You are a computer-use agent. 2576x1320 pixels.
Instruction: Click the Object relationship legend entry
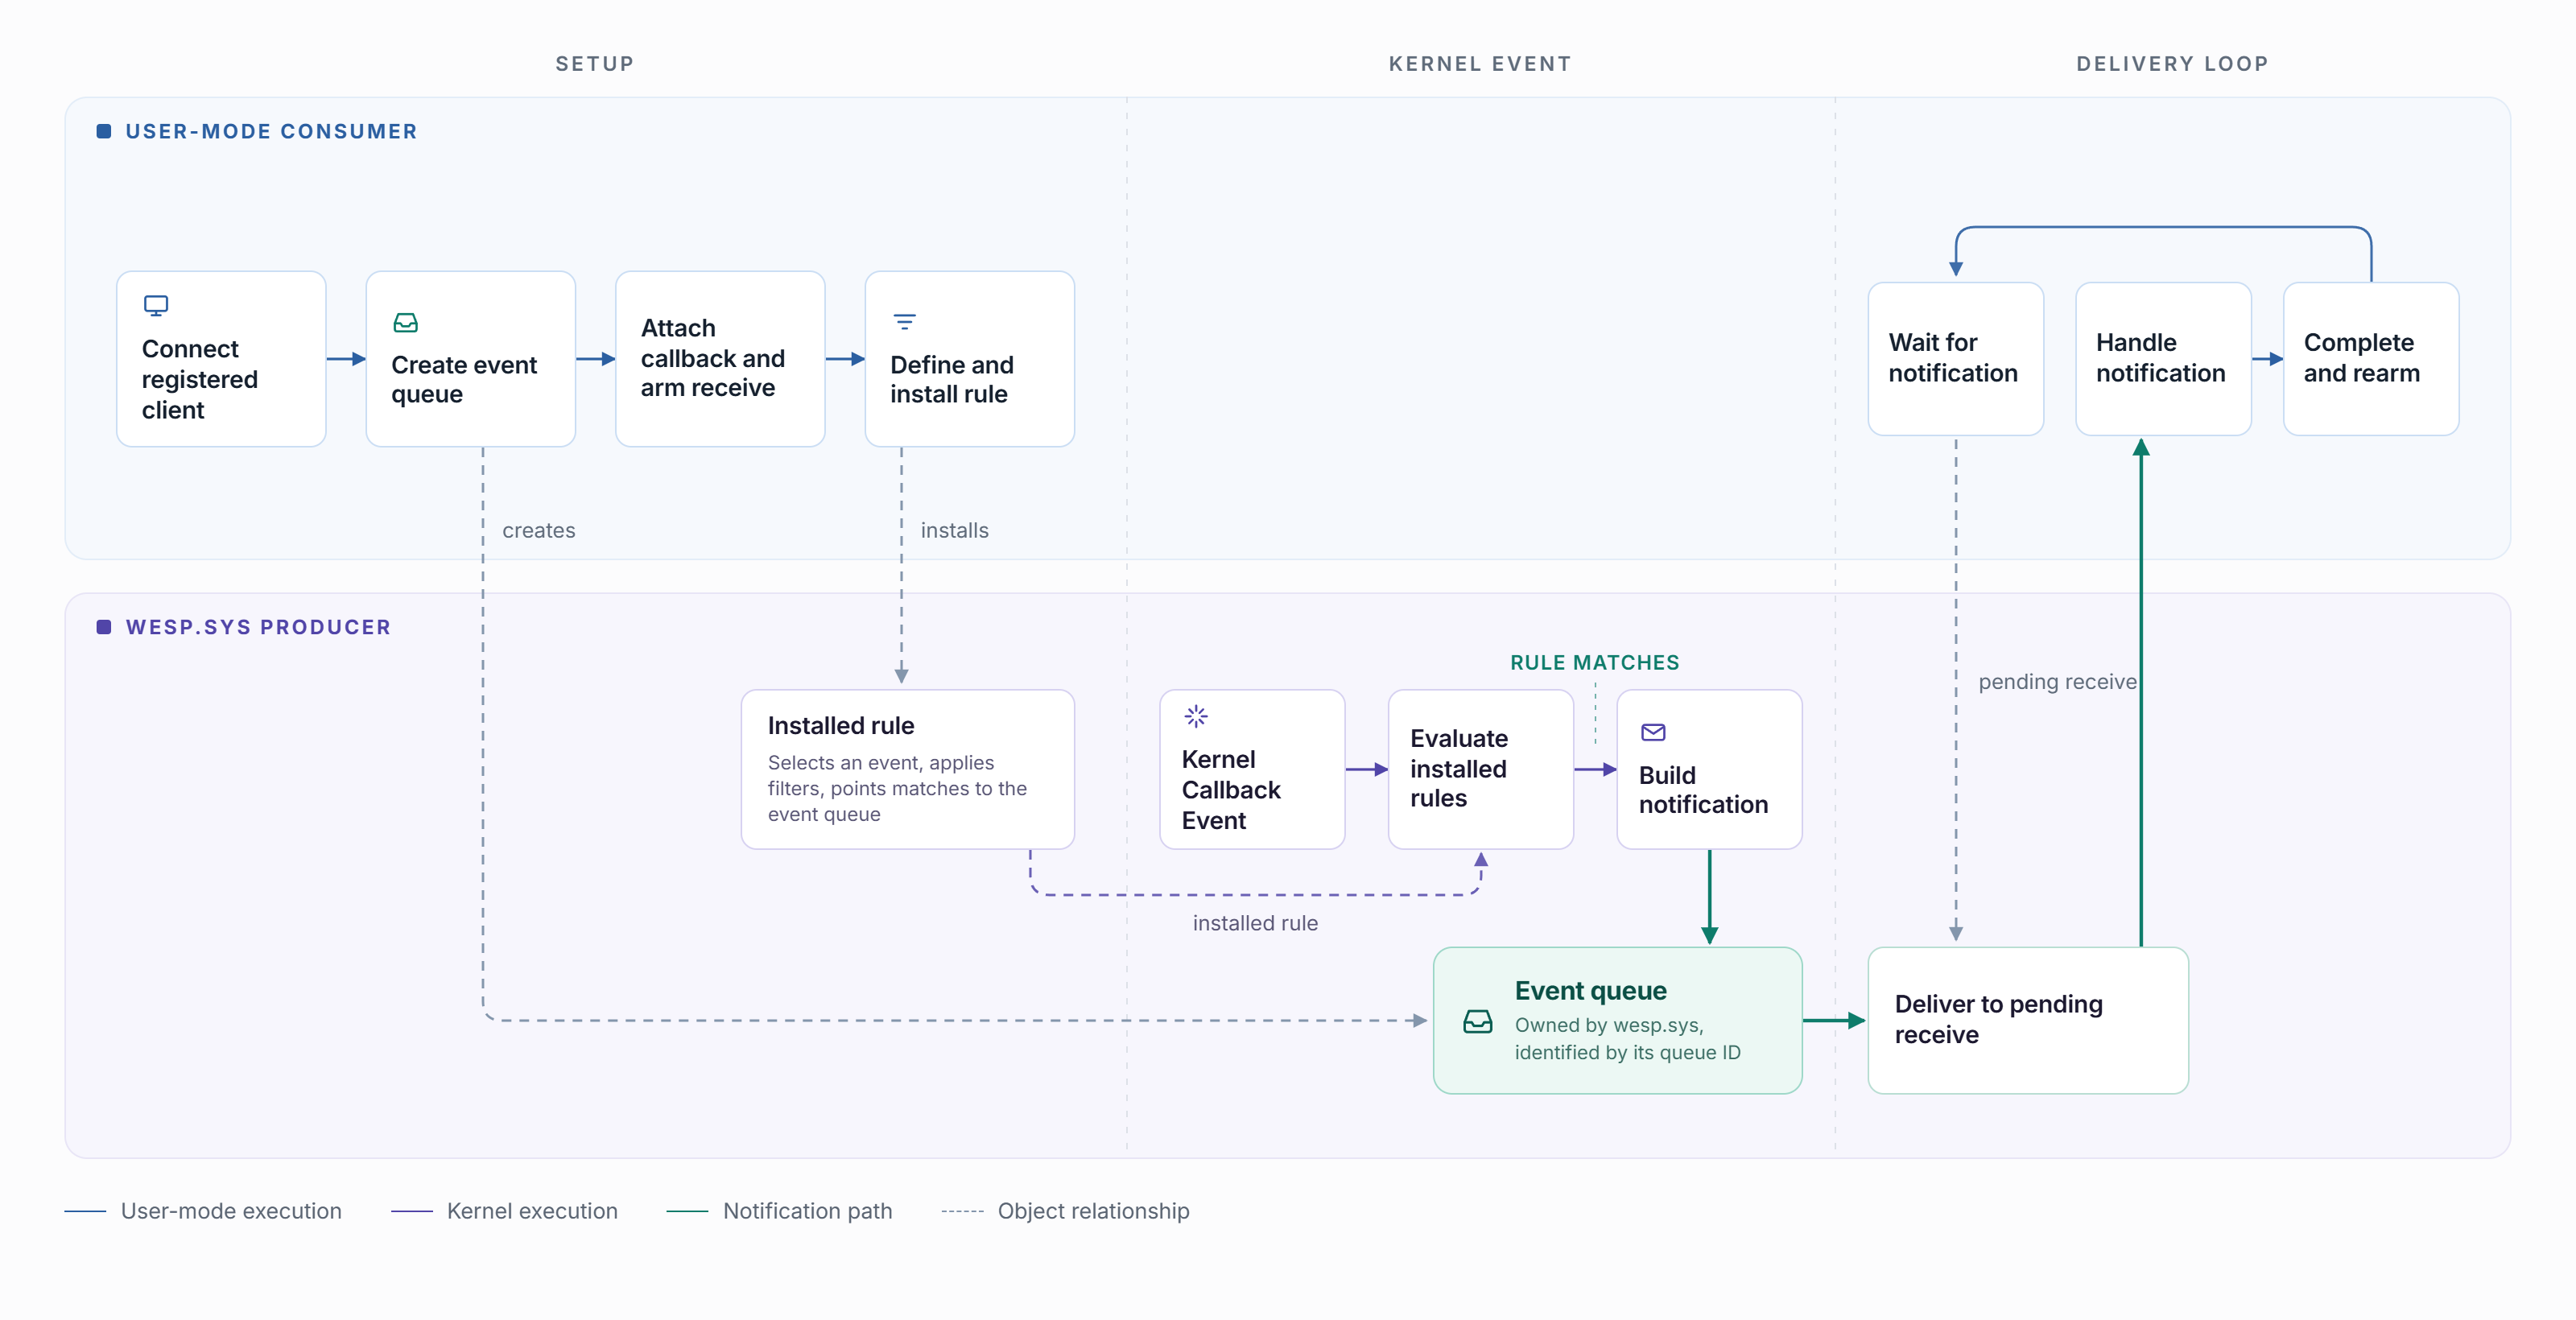[x=1065, y=1211]
